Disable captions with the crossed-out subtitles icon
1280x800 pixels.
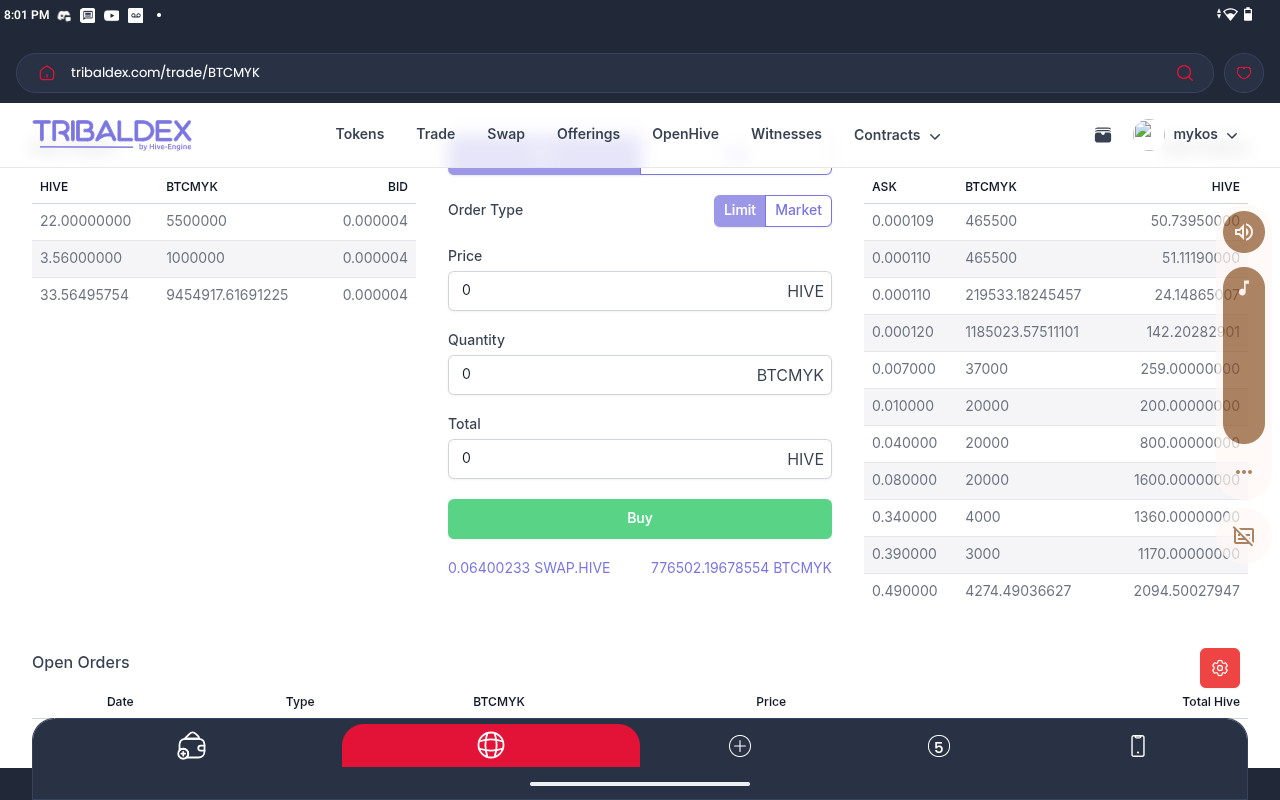tap(1244, 536)
